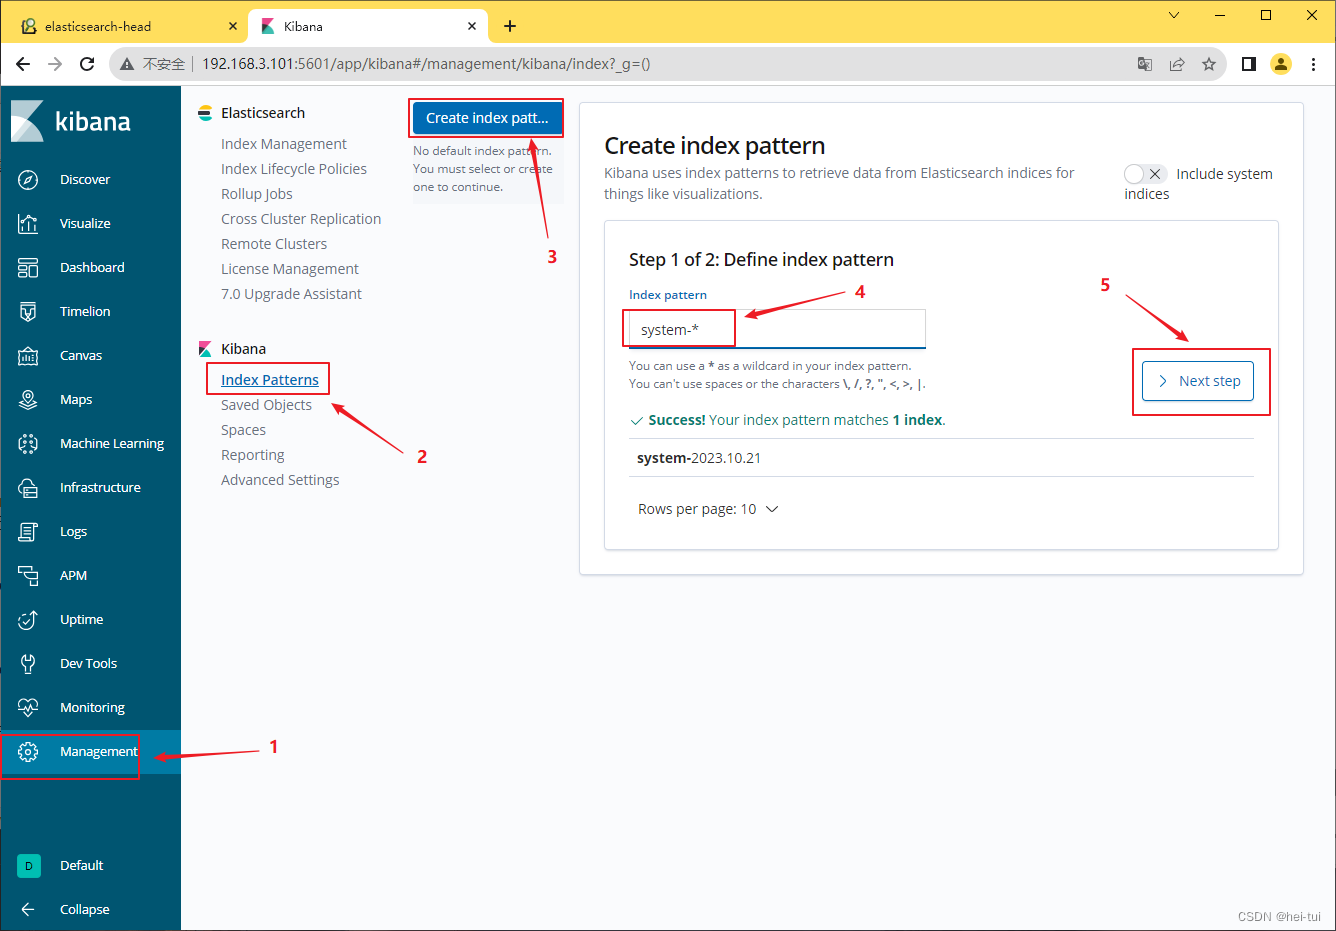The height and width of the screenshot is (931, 1336).
Task: Go back with browser back arrow
Action: tap(23, 64)
